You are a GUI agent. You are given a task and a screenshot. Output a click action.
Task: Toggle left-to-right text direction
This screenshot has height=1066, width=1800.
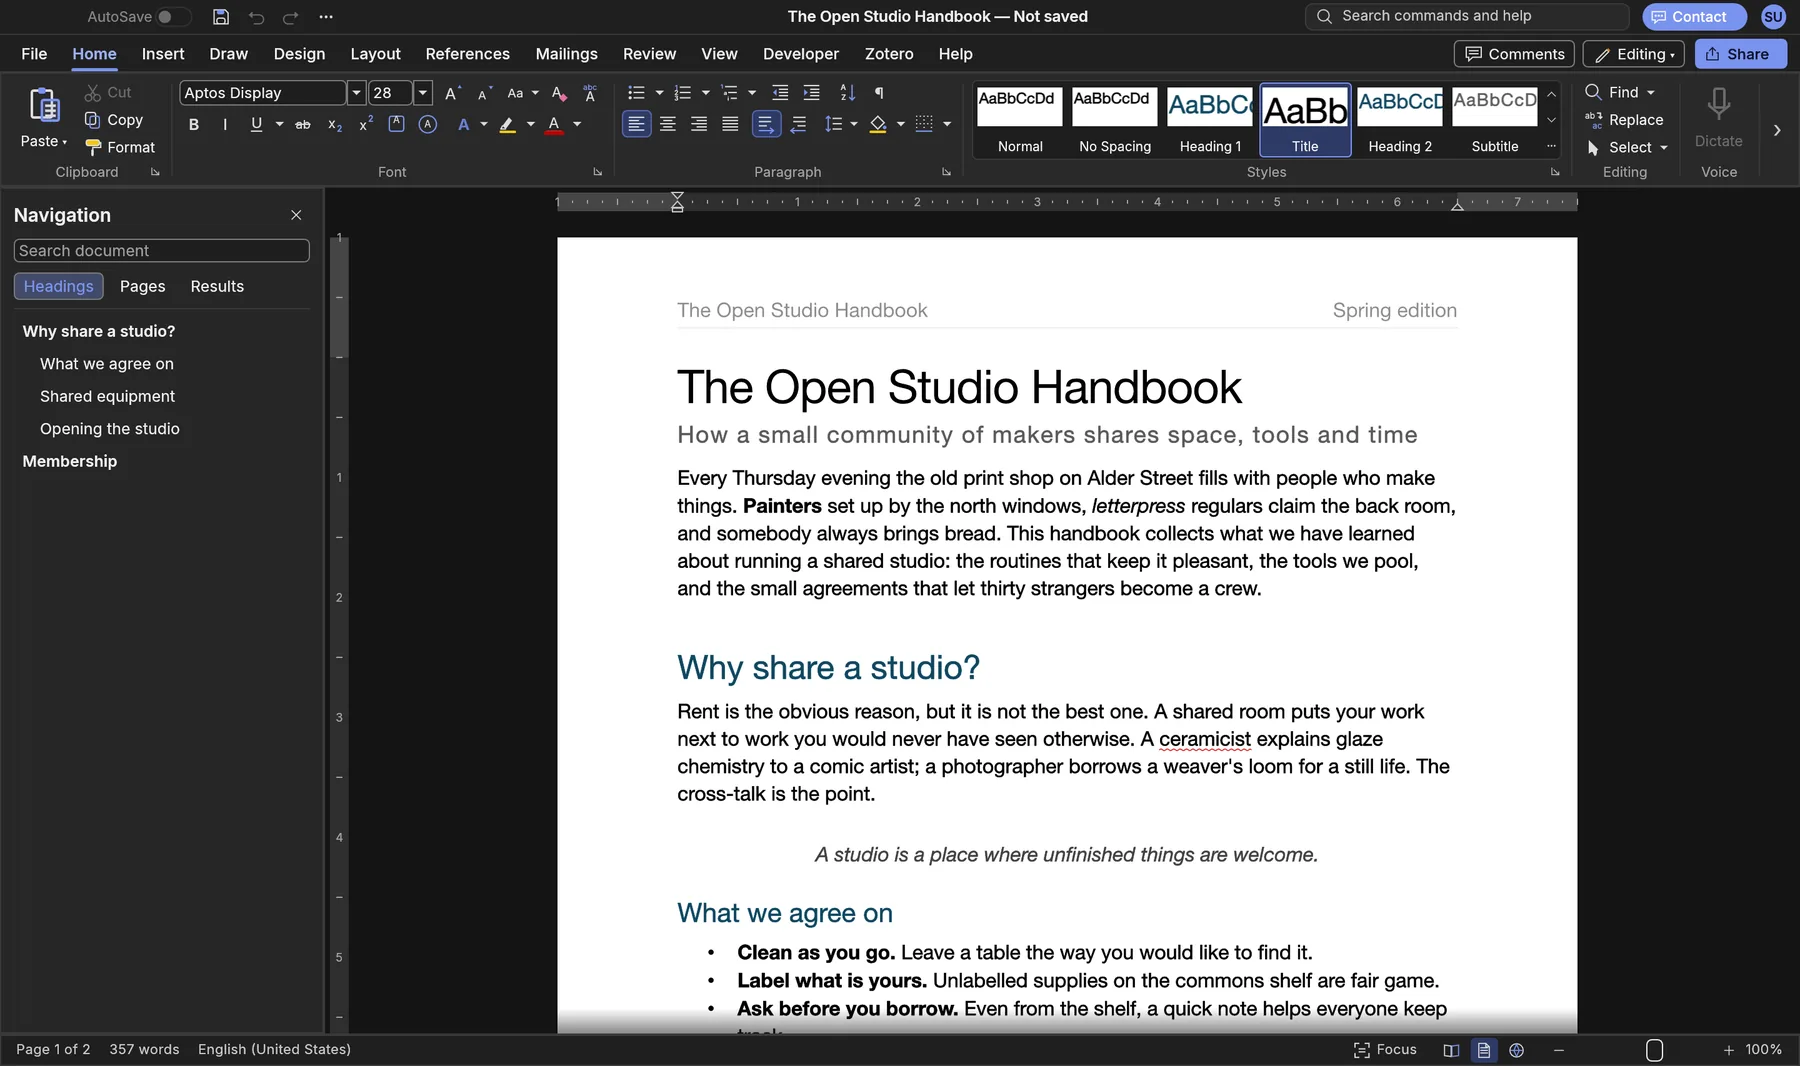(765, 124)
